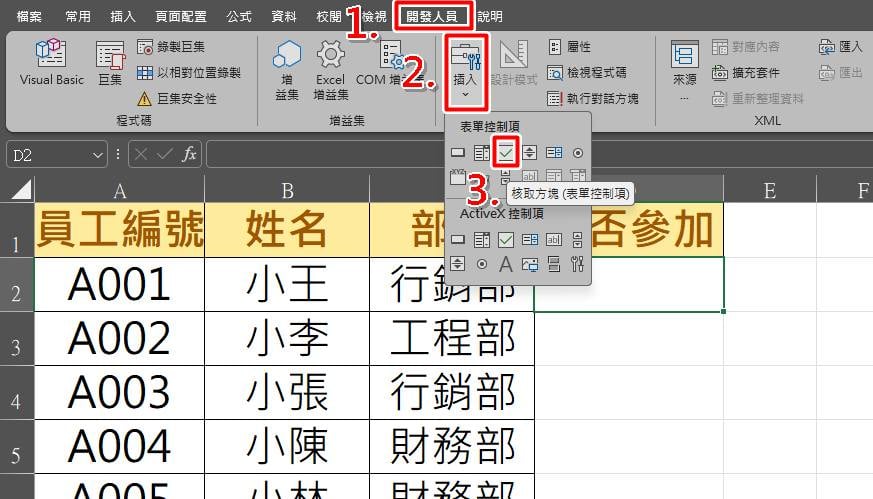Open the 增益集 add-ins button

pos(287,70)
